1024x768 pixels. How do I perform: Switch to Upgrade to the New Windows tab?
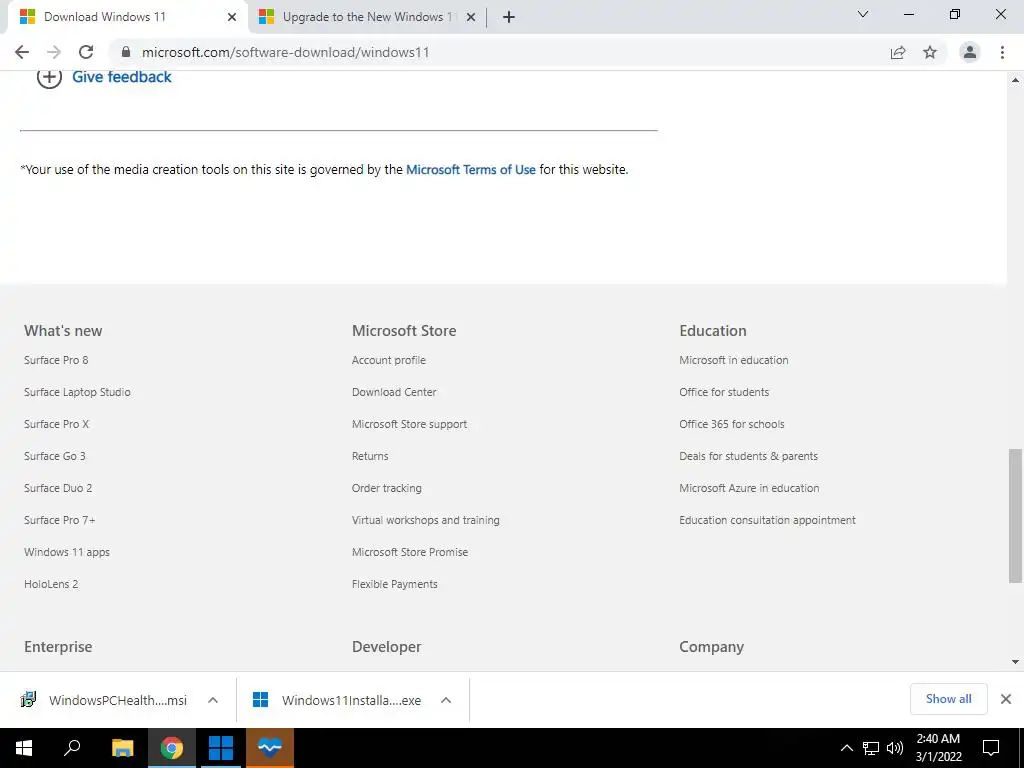367,17
